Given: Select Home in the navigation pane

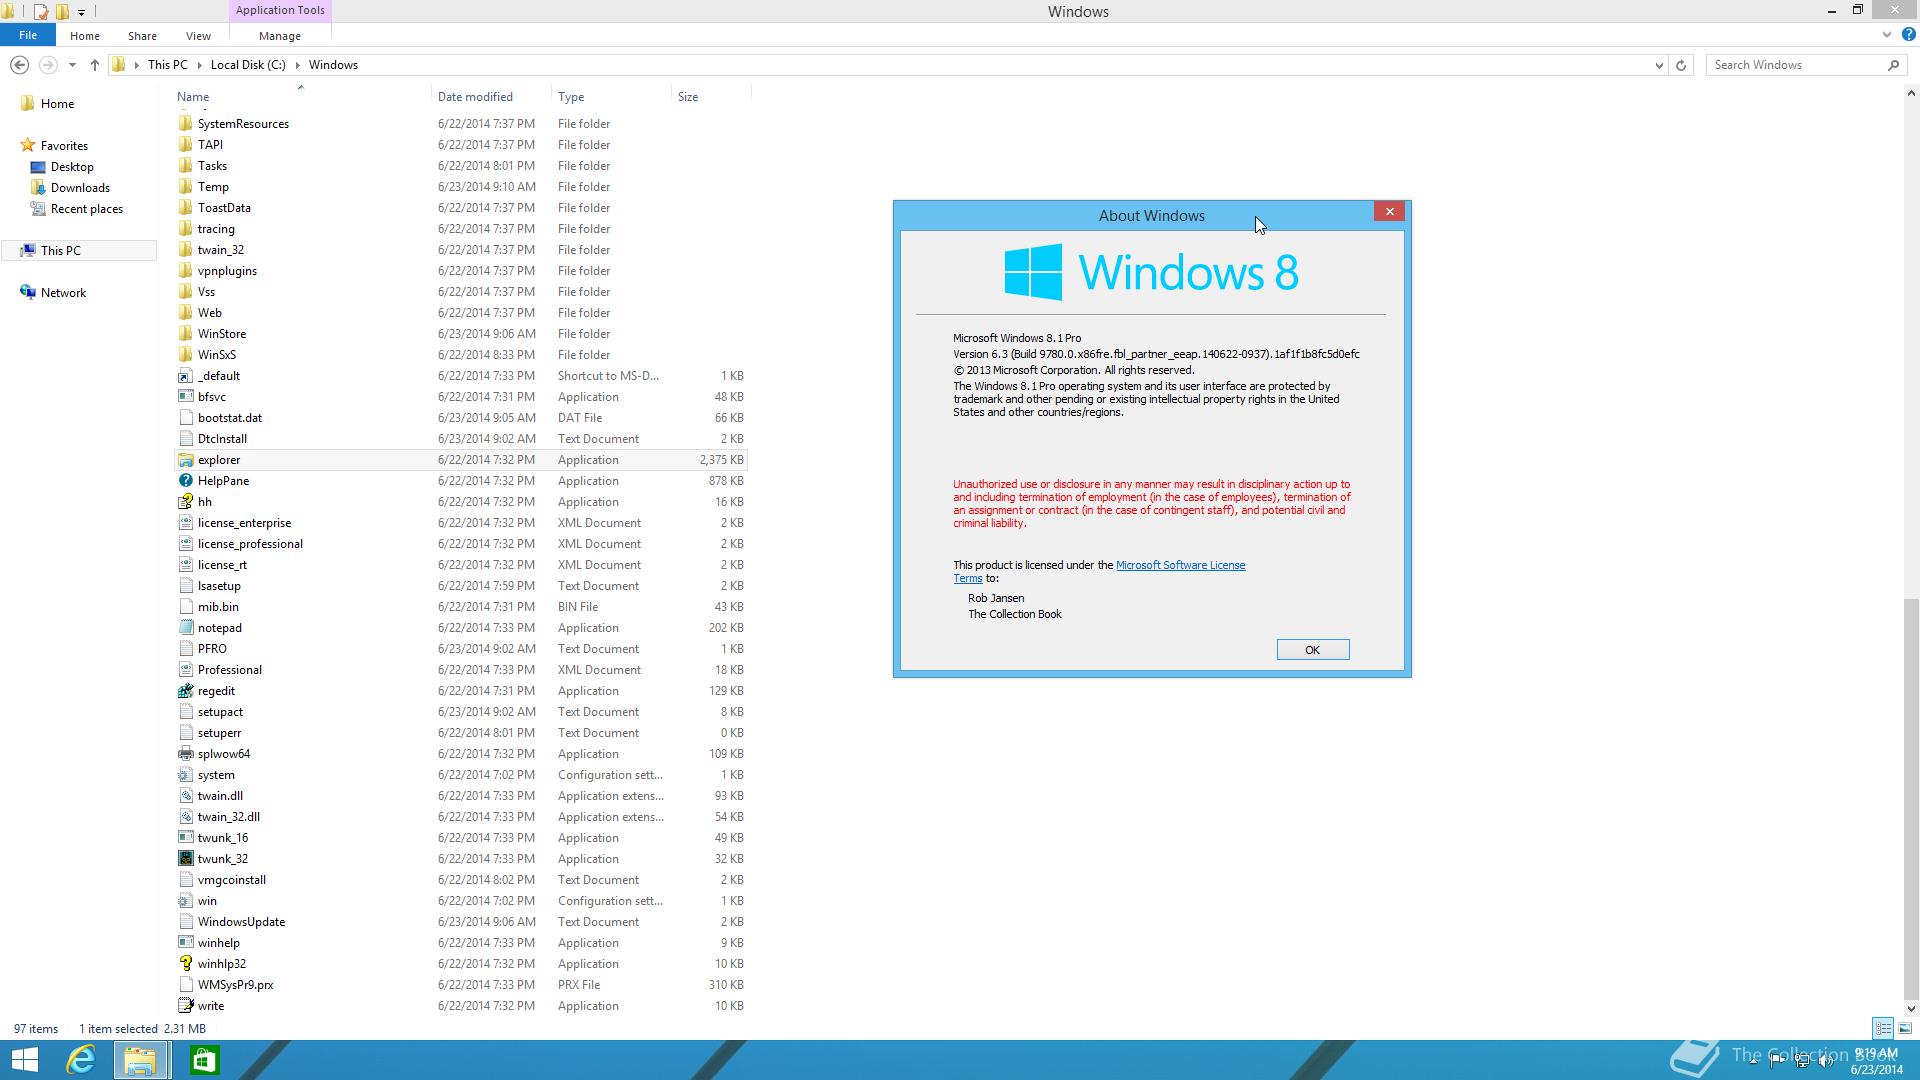Looking at the screenshot, I should (57, 104).
